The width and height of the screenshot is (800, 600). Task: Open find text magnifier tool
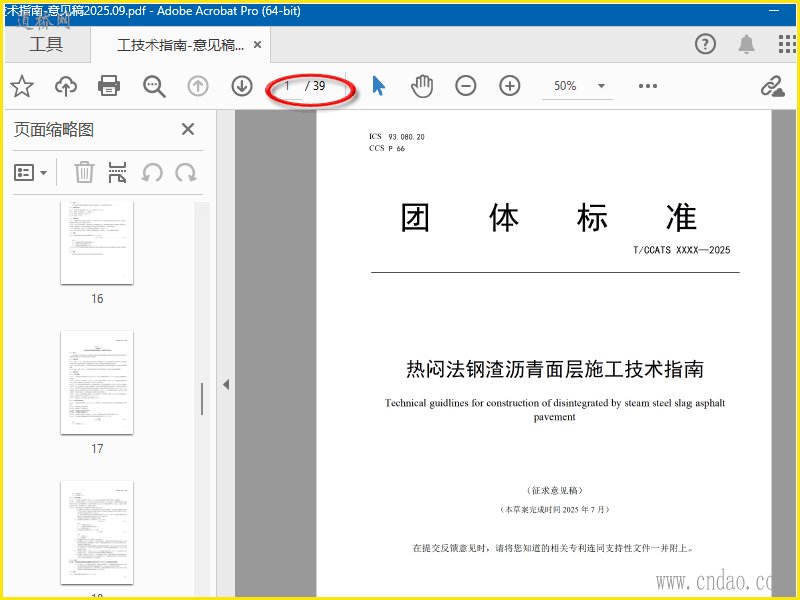[x=154, y=86]
